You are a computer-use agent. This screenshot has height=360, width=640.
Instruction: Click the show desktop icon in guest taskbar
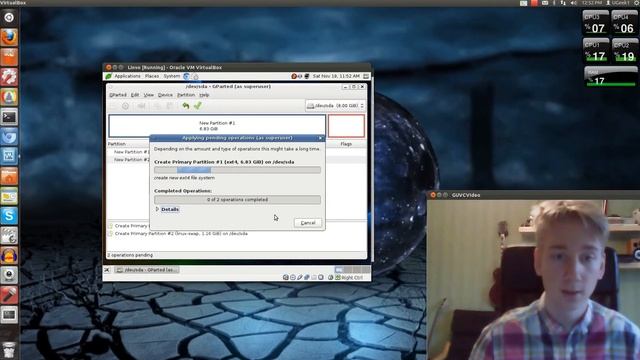pos(107,270)
